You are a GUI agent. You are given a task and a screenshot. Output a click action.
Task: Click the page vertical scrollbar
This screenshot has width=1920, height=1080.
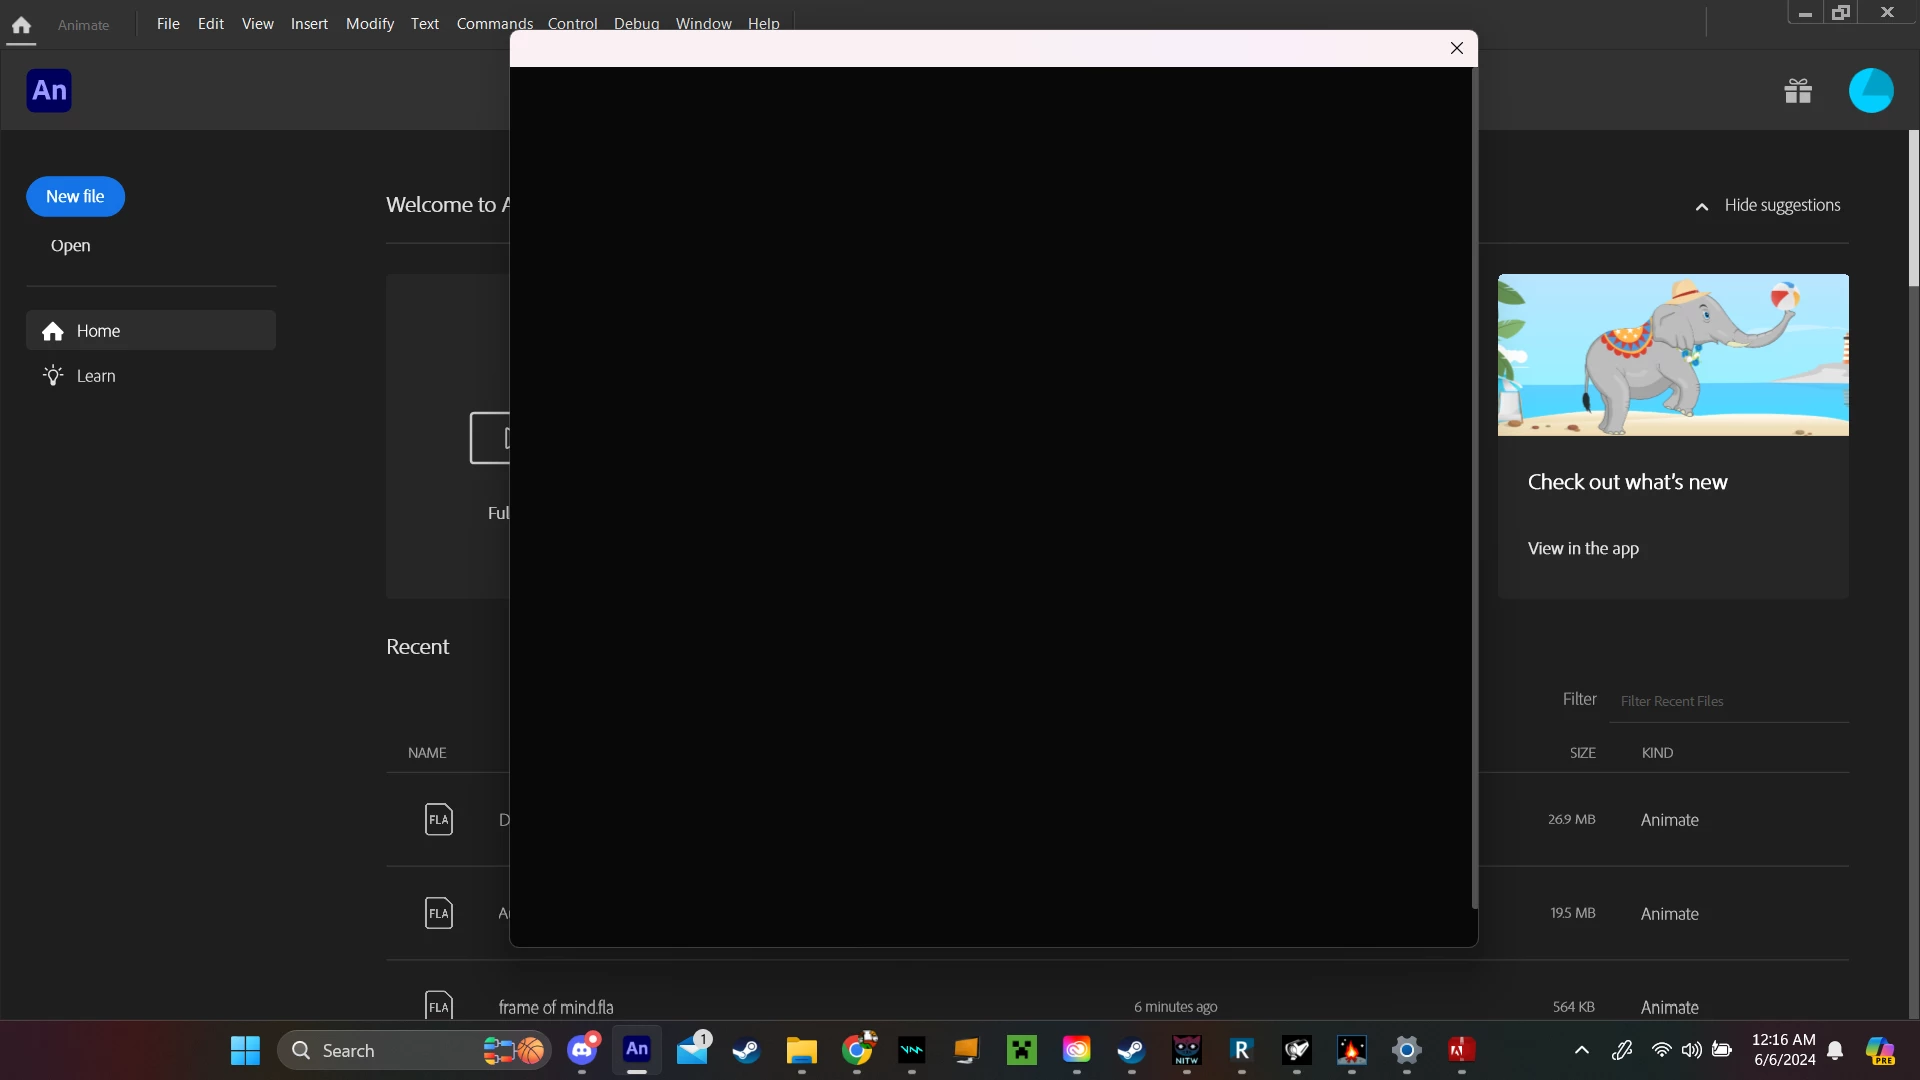pyautogui.click(x=1913, y=208)
